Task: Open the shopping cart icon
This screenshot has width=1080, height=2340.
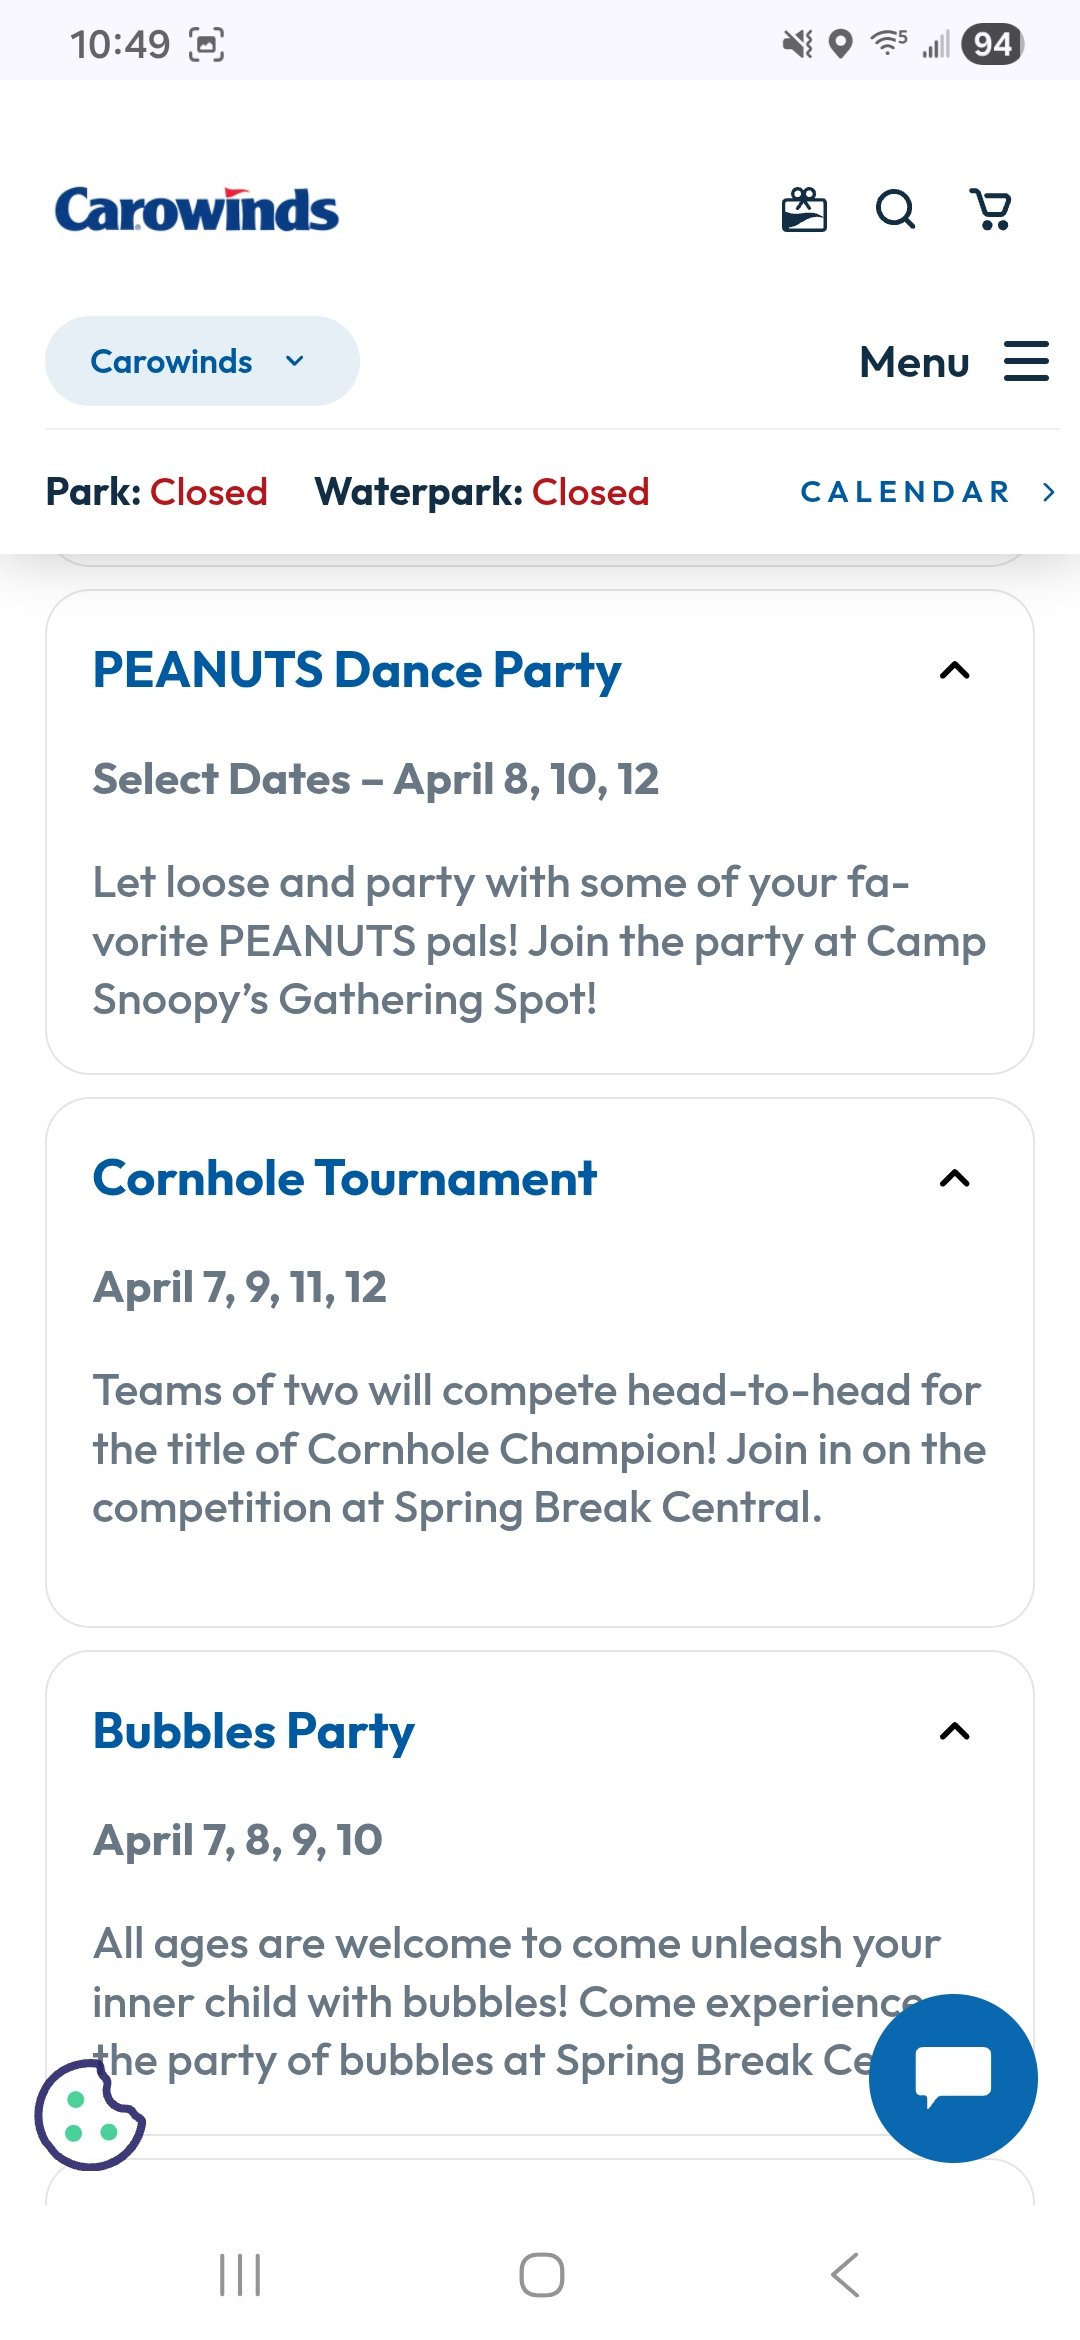Action: (x=991, y=210)
